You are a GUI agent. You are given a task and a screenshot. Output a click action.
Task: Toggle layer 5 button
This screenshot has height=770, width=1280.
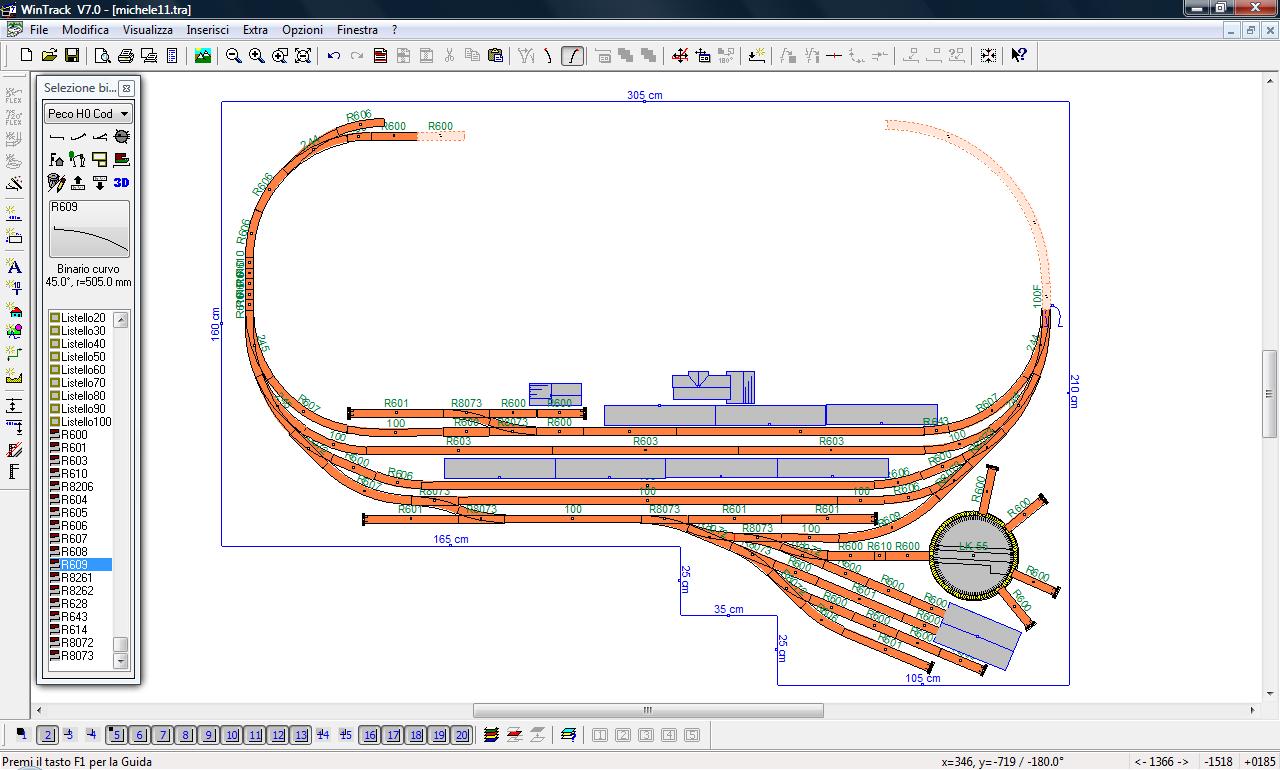(116, 735)
